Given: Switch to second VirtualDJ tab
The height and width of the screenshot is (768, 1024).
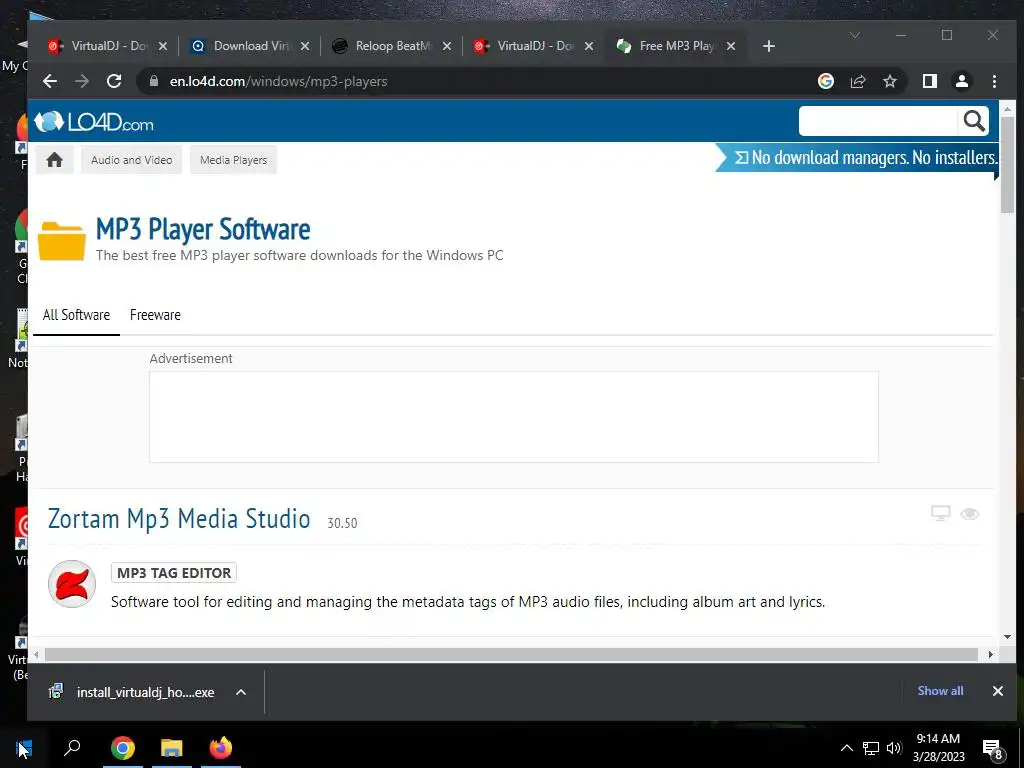Looking at the screenshot, I should pyautogui.click(x=534, y=46).
